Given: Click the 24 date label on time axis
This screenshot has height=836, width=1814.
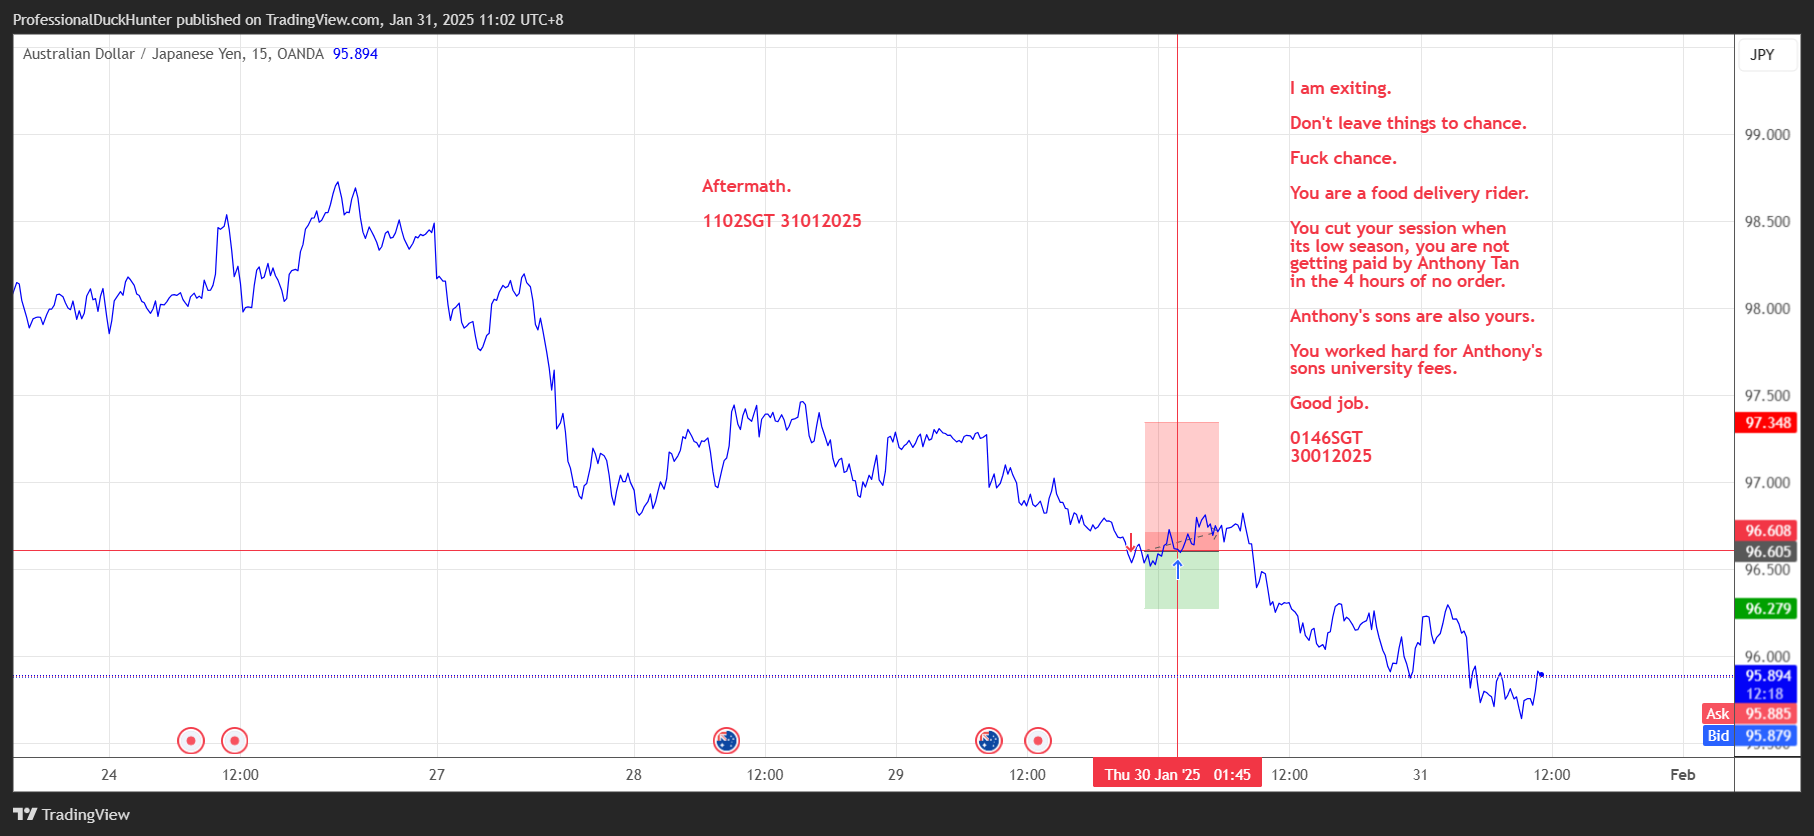Looking at the screenshot, I should pos(109,775).
